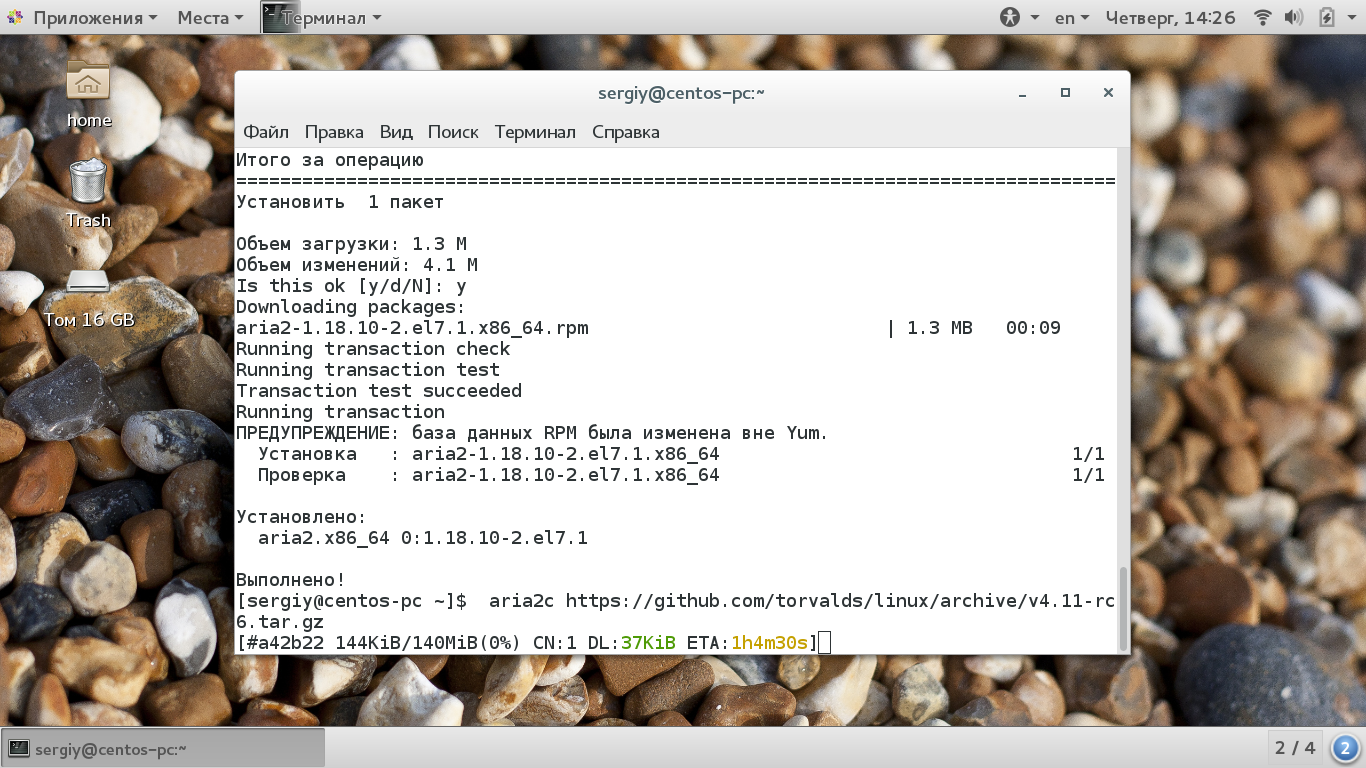This screenshot has width=1366, height=768.
Task: Click the terminal title bar sergiy@centos-pc:~
Action: (681, 93)
